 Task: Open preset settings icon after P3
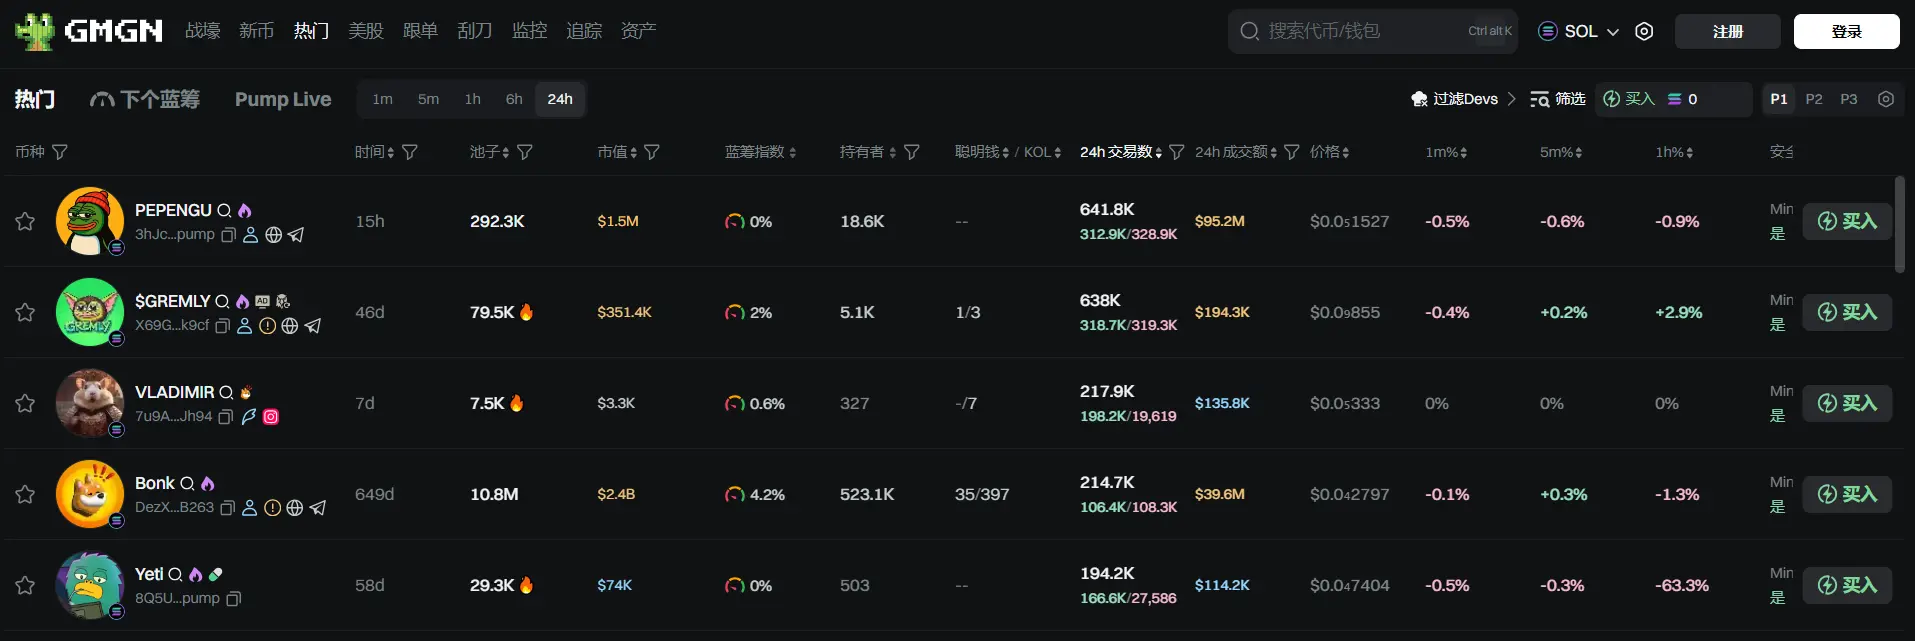coord(1886,99)
